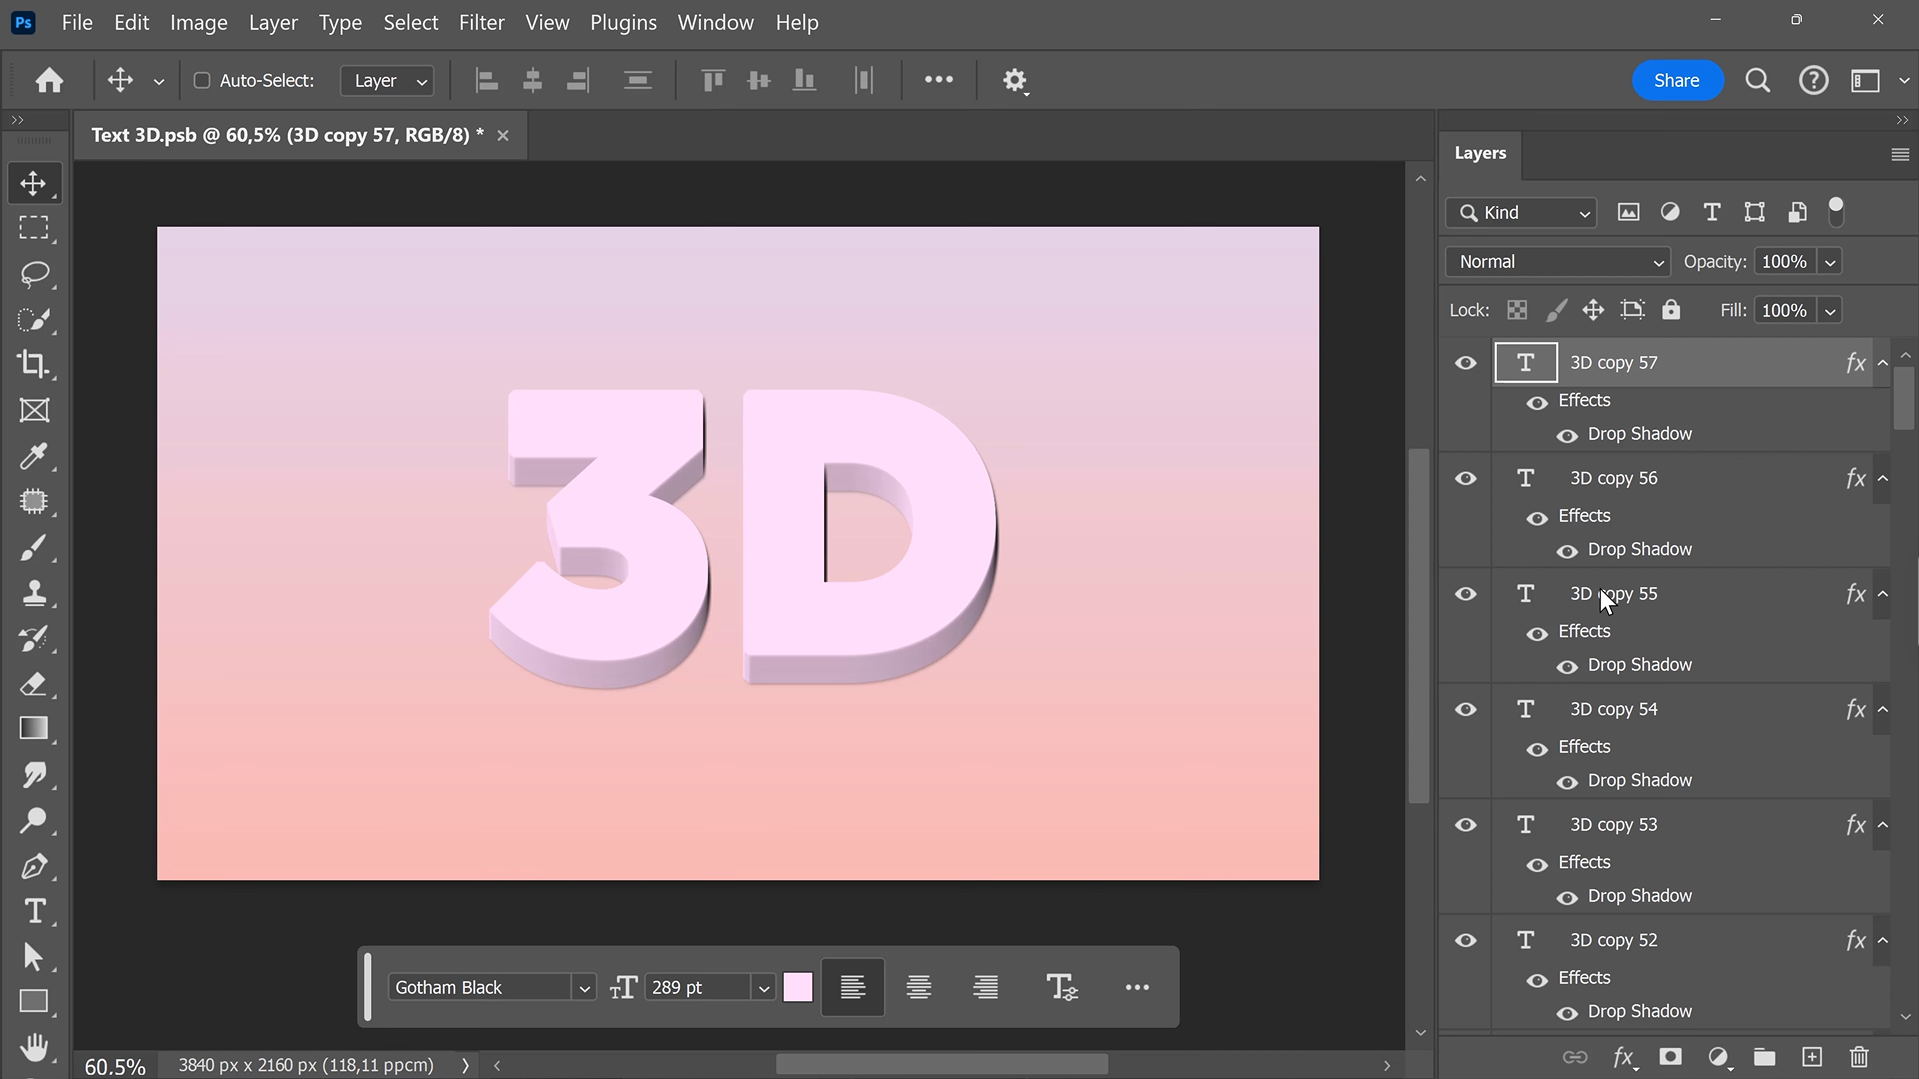Image resolution: width=1919 pixels, height=1079 pixels.
Task: Align left edges in options bar
Action: 487,80
